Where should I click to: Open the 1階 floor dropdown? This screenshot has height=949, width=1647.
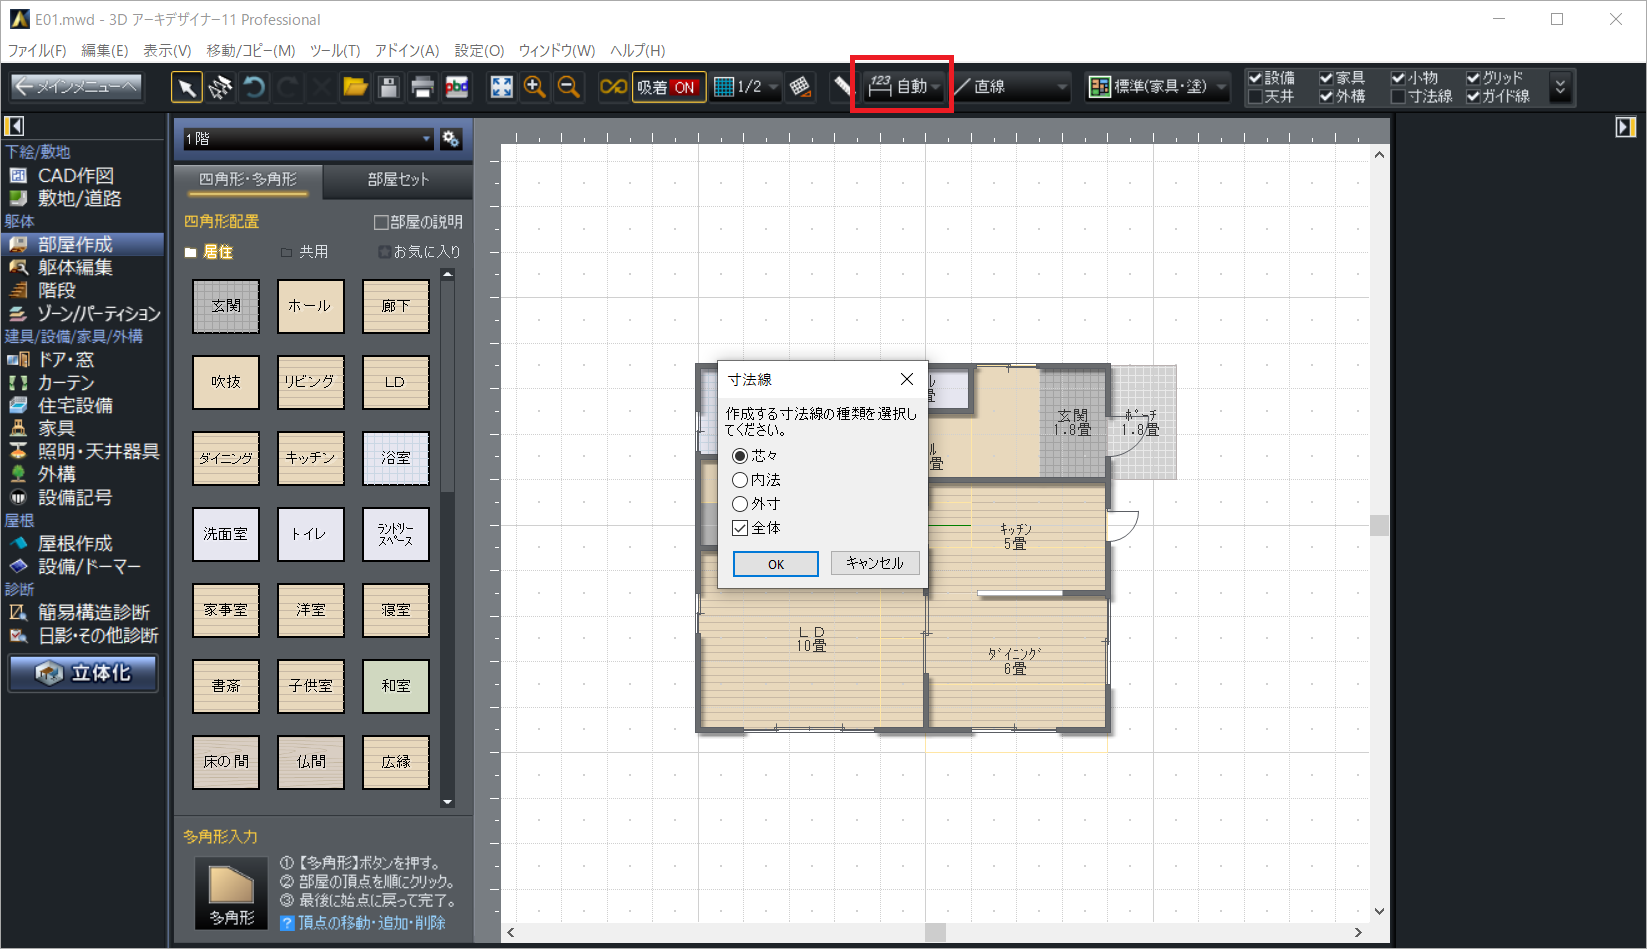click(308, 139)
